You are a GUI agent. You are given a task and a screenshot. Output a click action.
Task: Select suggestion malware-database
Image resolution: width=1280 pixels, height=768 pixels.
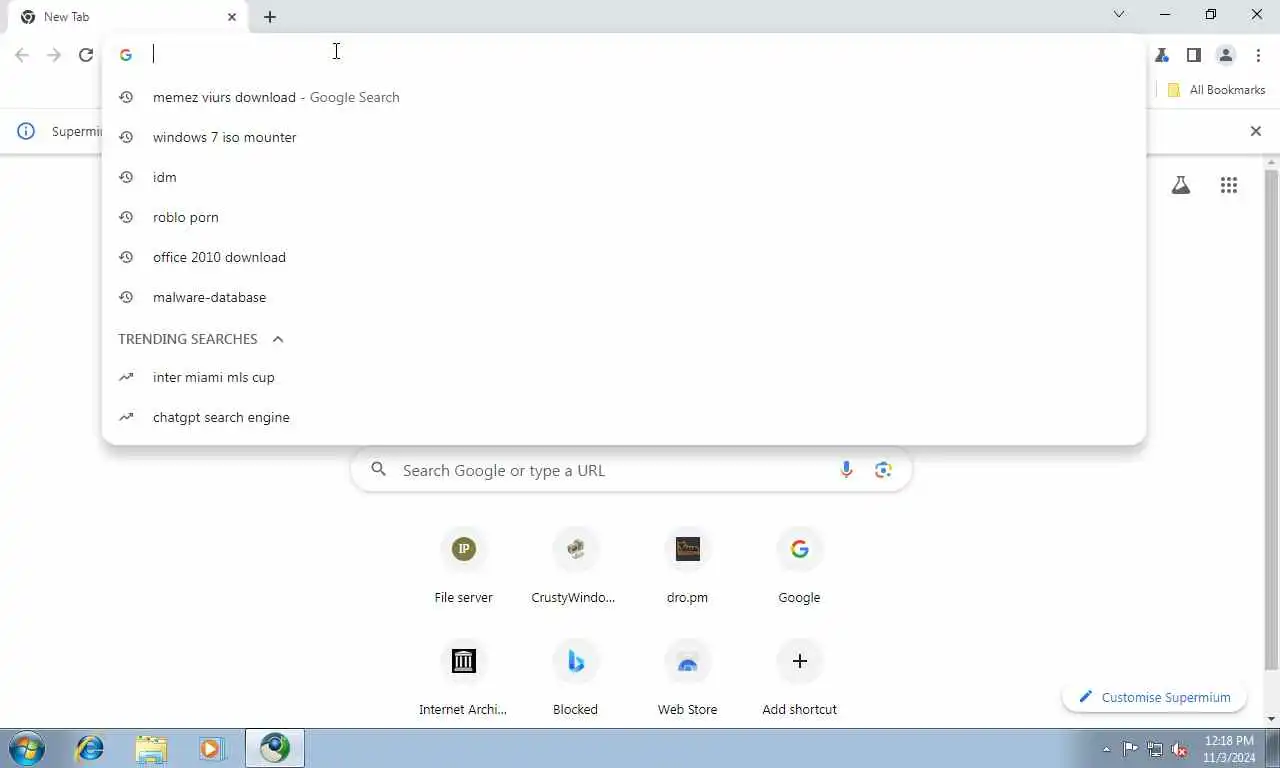pos(624,297)
